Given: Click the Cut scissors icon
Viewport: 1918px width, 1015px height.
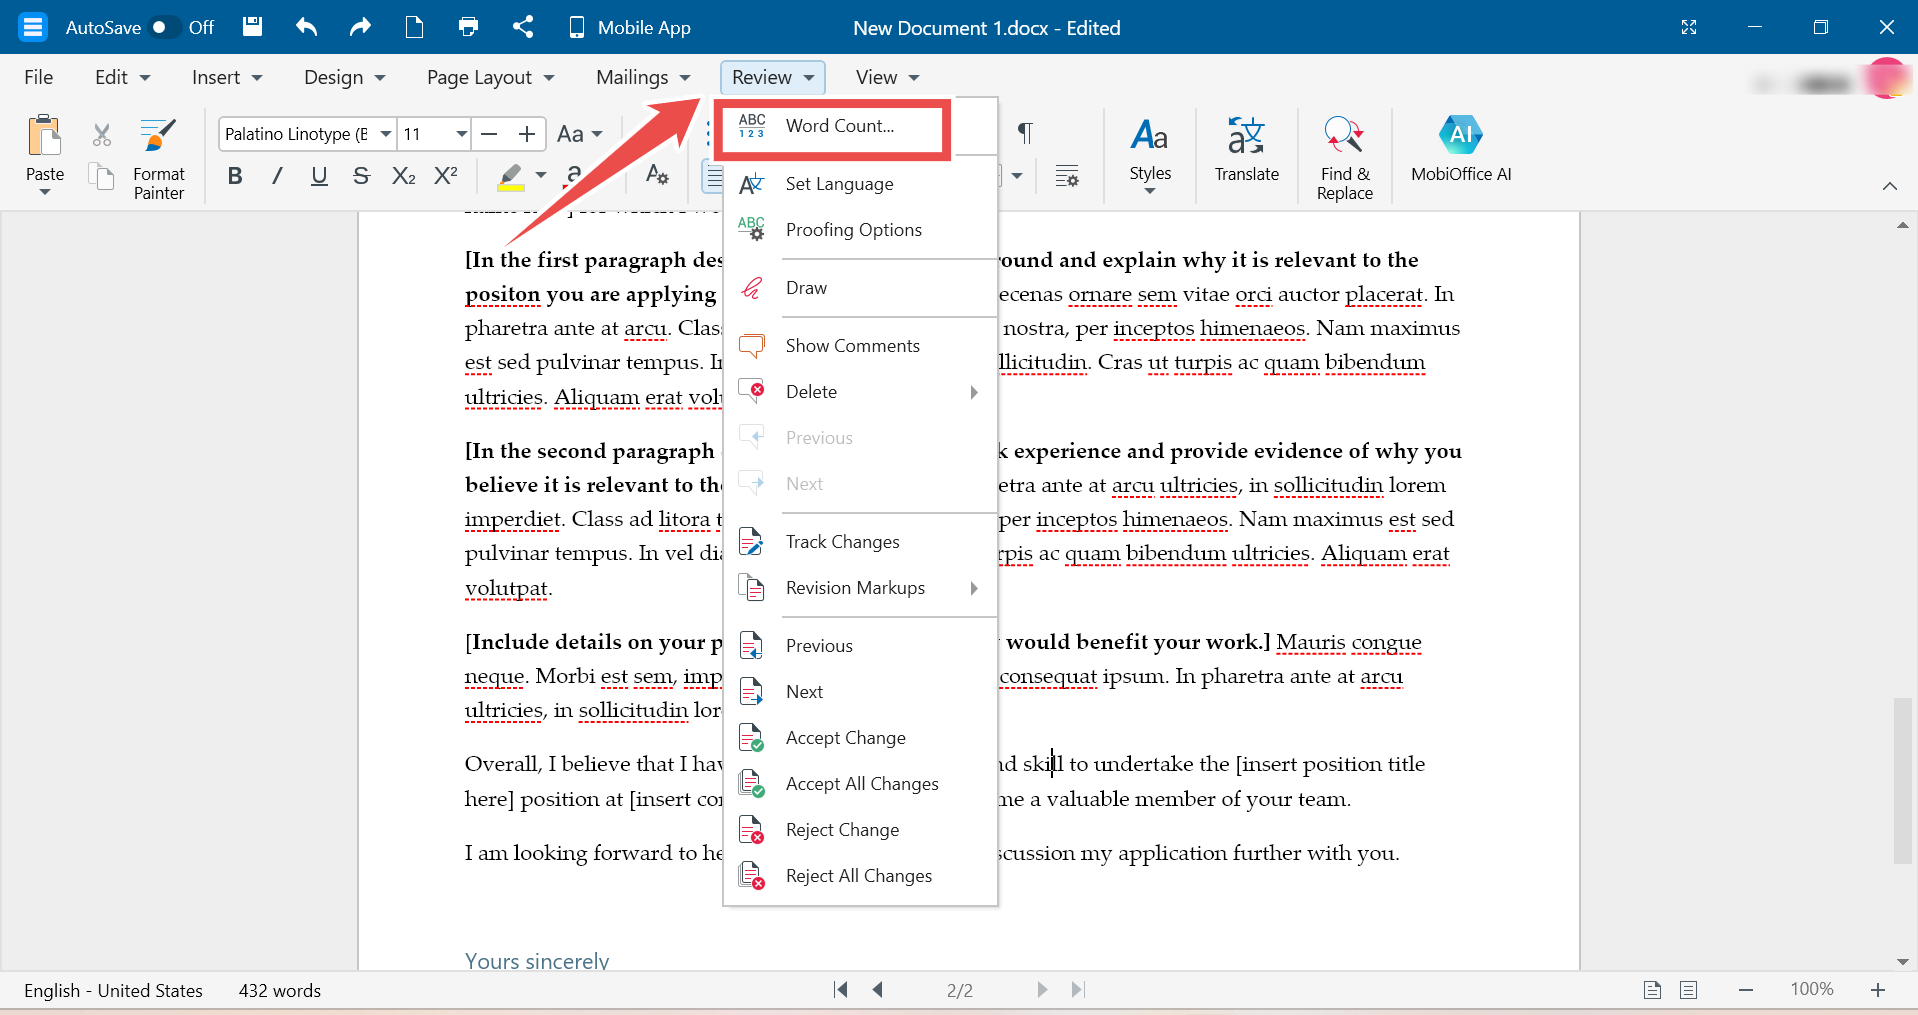Looking at the screenshot, I should pyautogui.click(x=102, y=135).
